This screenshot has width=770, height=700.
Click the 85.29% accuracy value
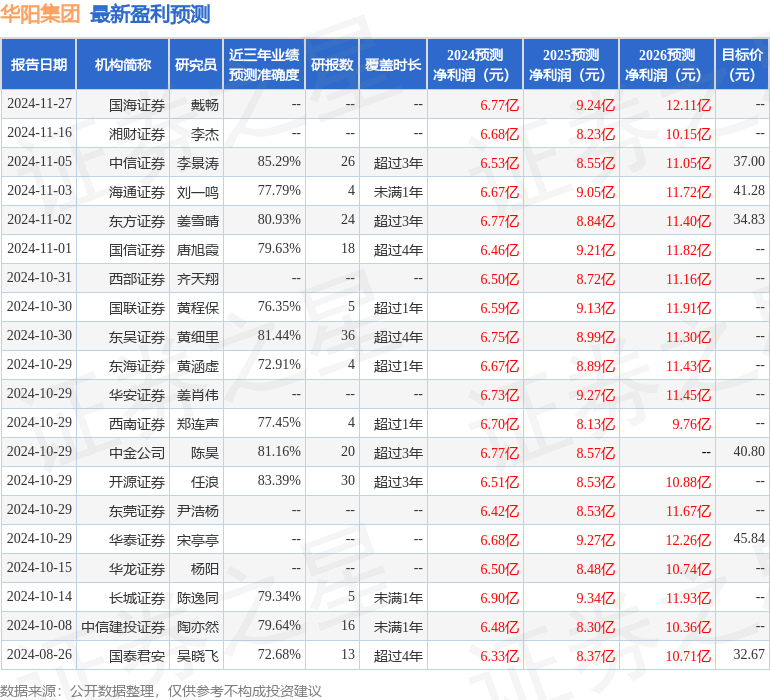[x=279, y=162]
